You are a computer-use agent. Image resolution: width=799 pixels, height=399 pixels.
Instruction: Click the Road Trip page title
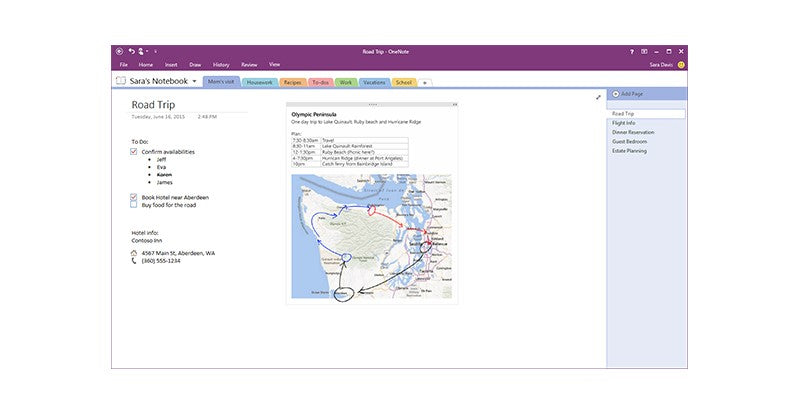pyautogui.click(x=153, y=105)
